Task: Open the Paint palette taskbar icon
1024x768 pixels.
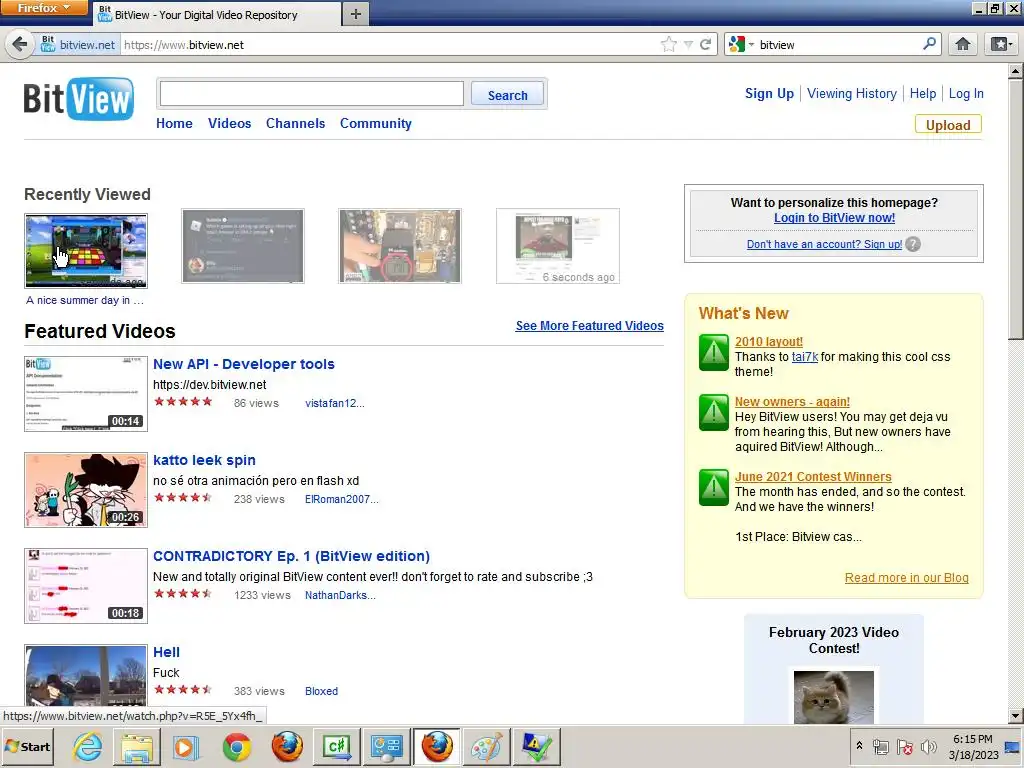Action: click(487, 746)
